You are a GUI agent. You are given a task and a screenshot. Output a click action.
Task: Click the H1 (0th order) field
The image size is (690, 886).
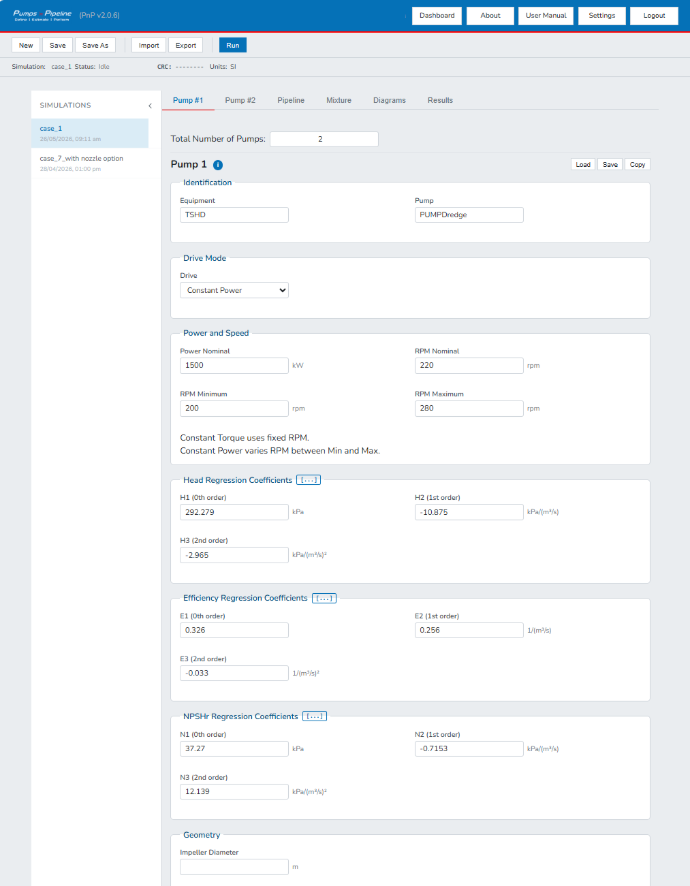point(234,513)
